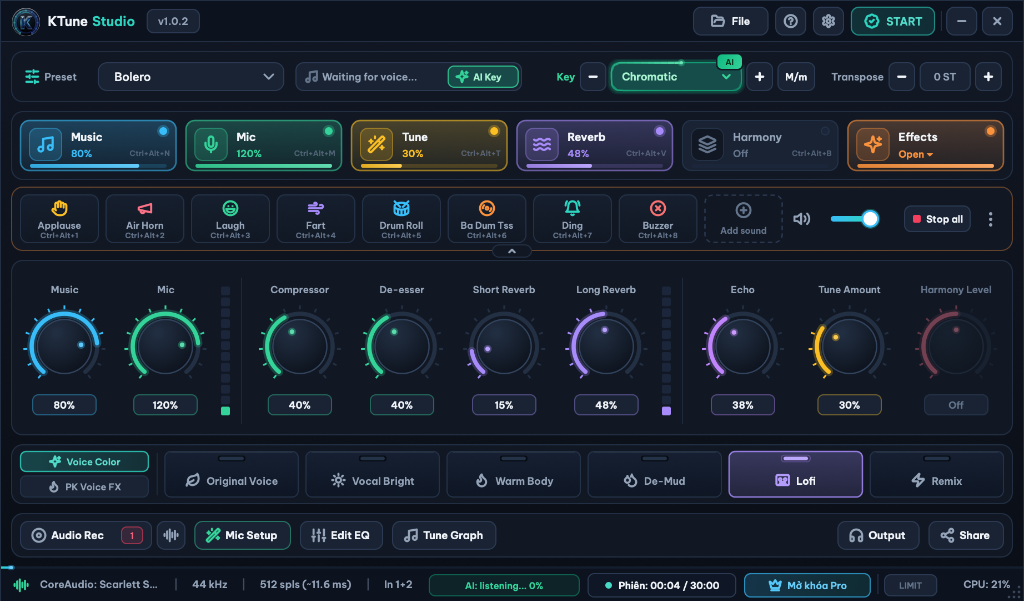Viewport: 1024px width, 601px height.
Task: Expand the Effects Open dropdown arrow
Action: coord(930,155)
